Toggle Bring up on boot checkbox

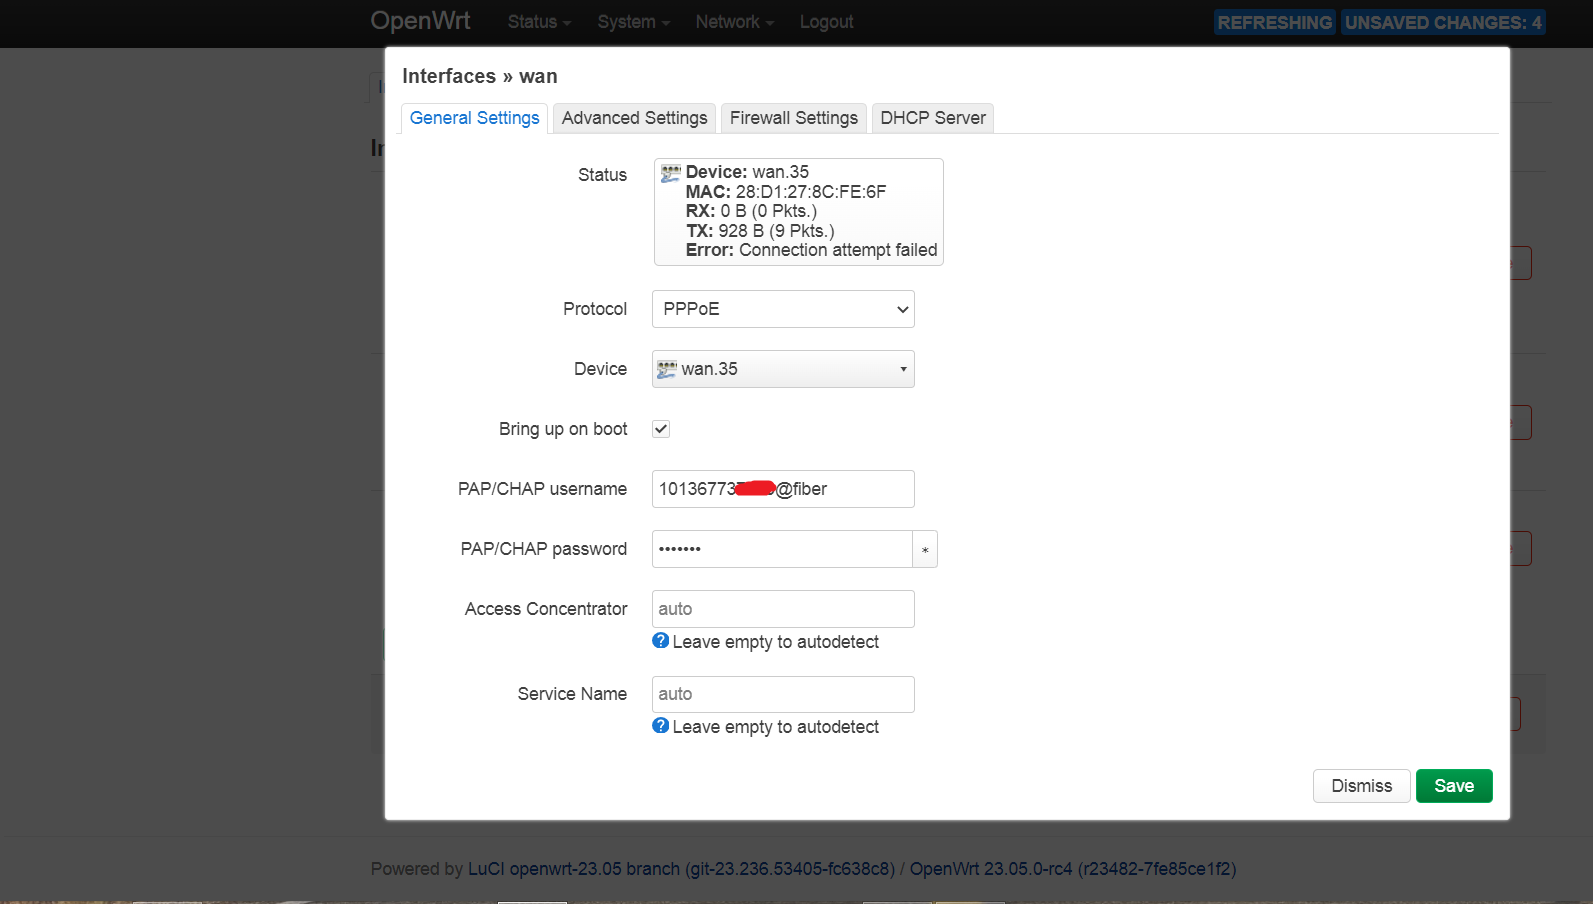pyautogui.click(x=661, y=430)
